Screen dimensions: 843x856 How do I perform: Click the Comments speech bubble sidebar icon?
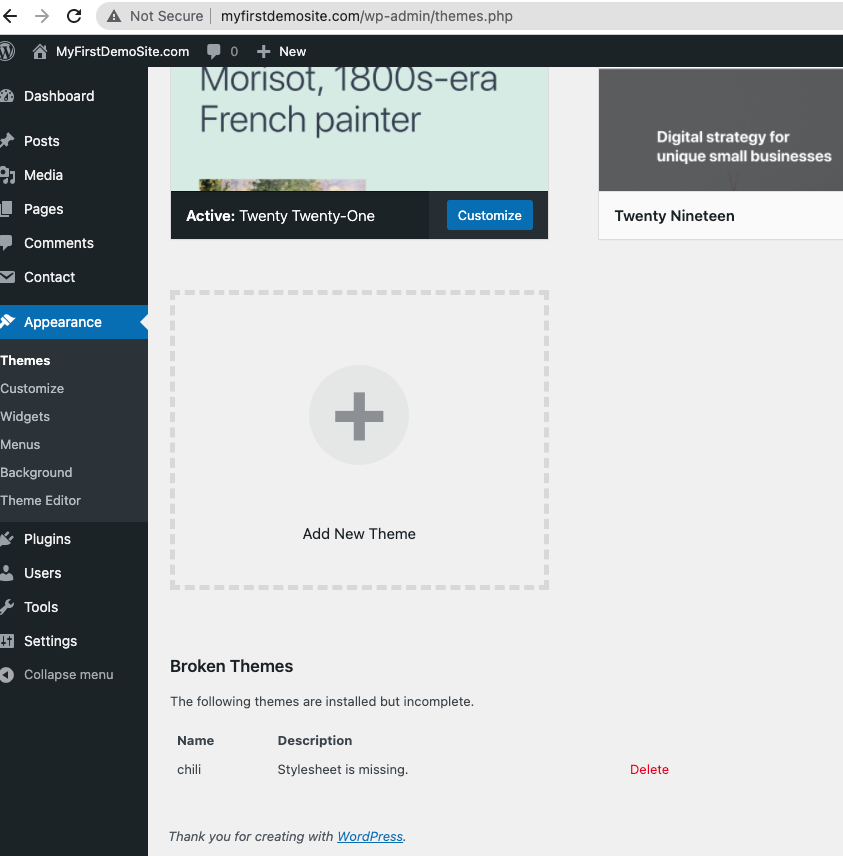coord(7,243)
